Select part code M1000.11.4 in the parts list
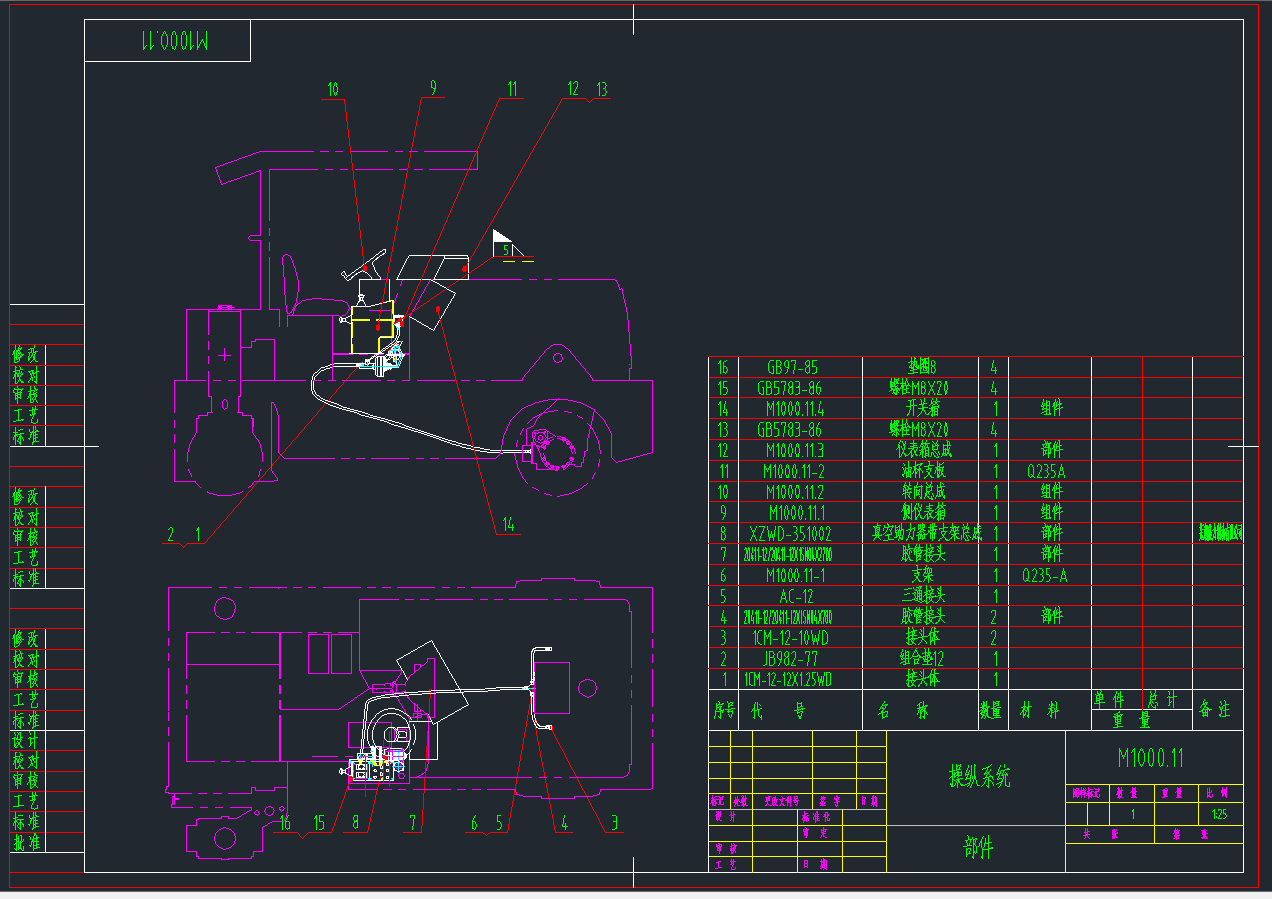The height and width of the screenshot is (899, 1272). click(794, 409)
